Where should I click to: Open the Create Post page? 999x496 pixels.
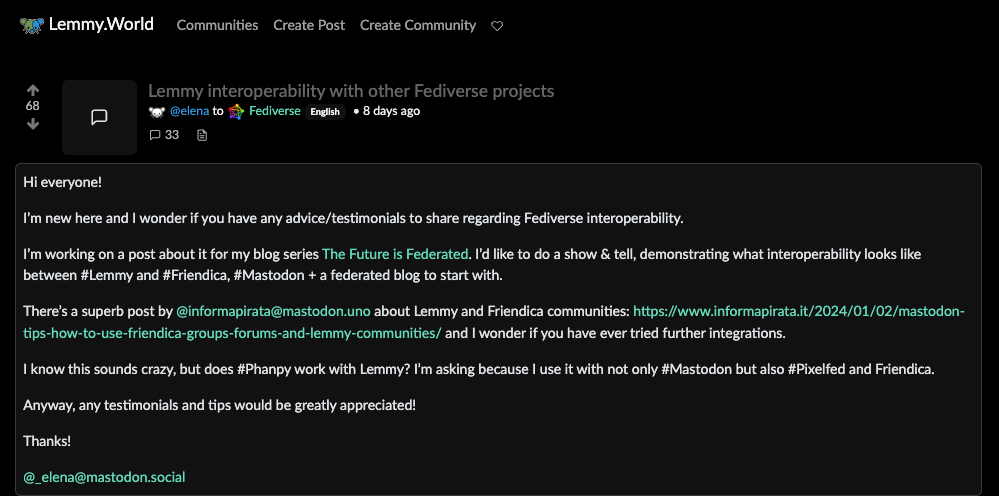click(309, 25)
